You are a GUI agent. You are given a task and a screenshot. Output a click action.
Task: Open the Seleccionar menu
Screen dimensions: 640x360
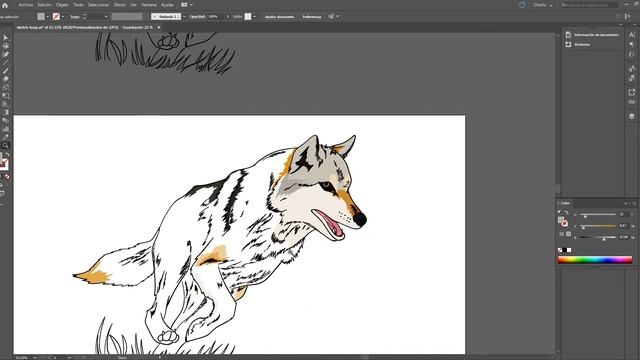(x=98, y=5)
